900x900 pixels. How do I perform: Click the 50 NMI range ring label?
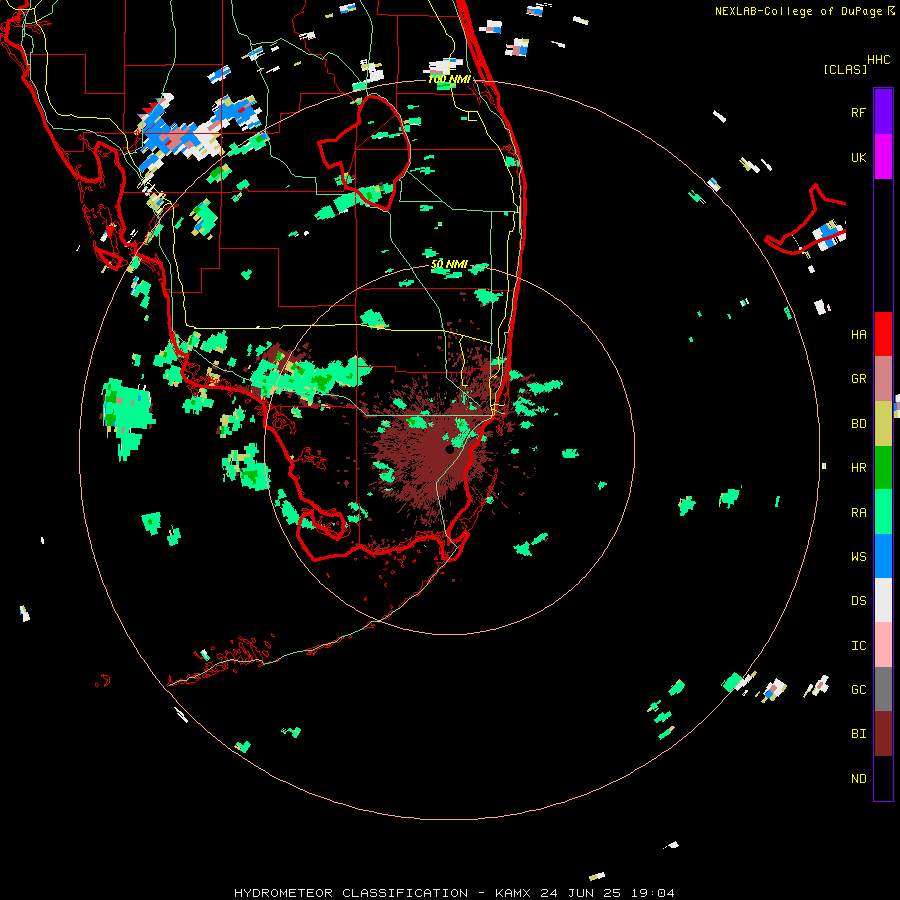(x=449, y=264)
